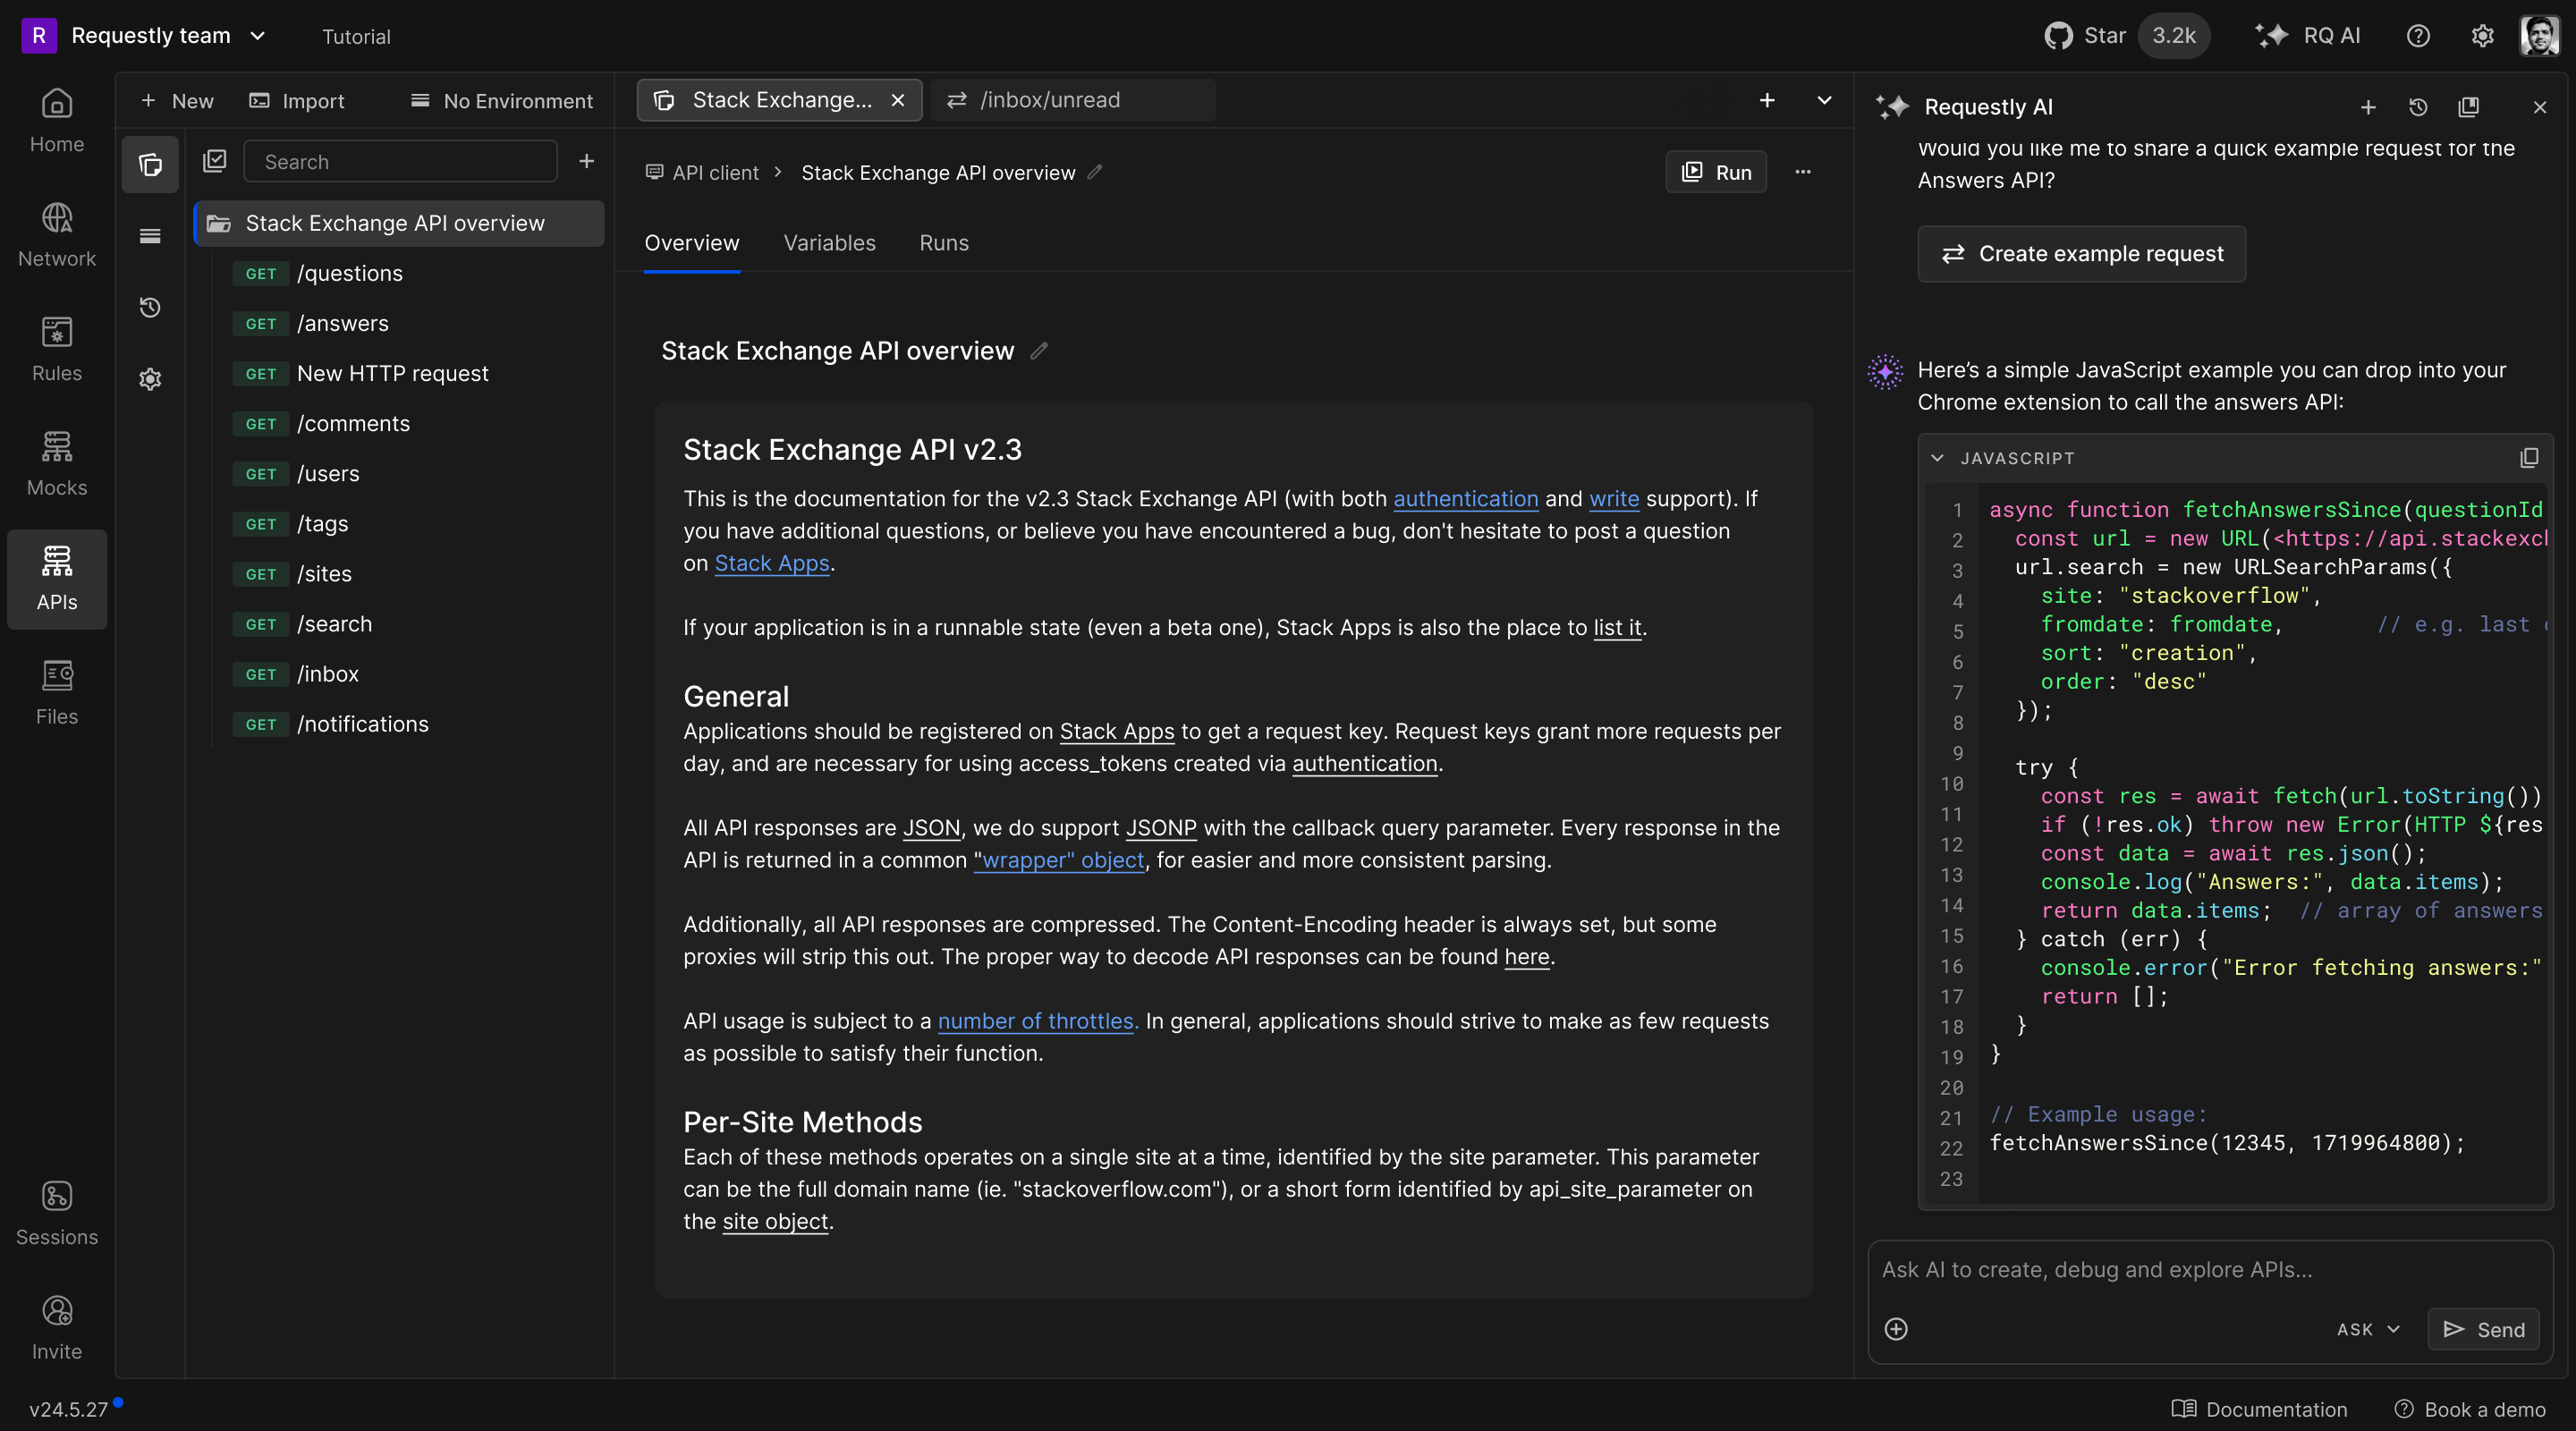Collapse the JAVASCRIPT code block chevron
Image resolution: width=2576 pixels, height=1431 pixels.
click(1938, 458)
